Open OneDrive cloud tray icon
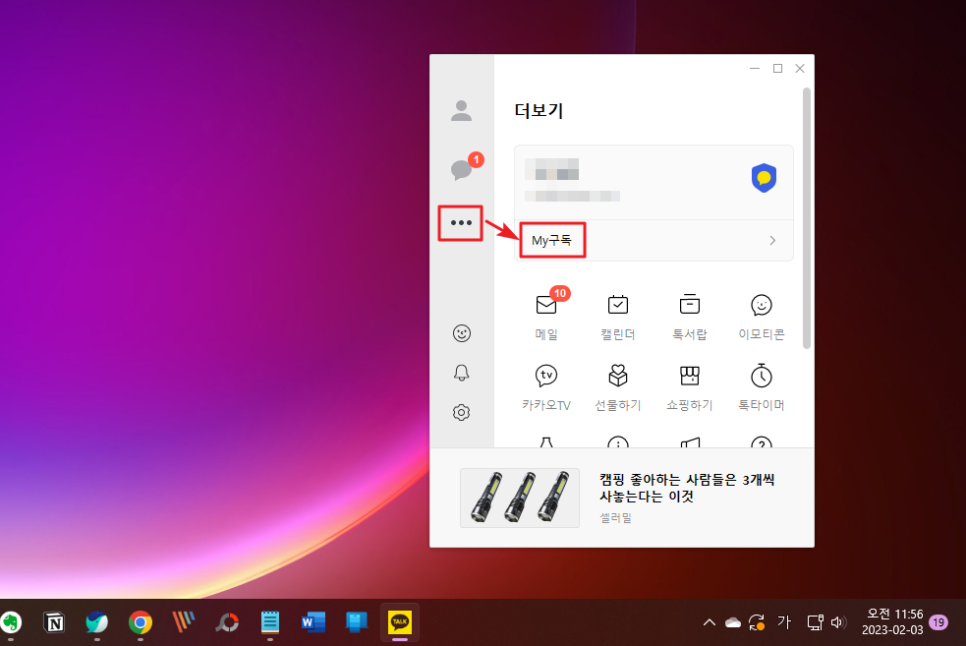Viewport: 966px width, 646px height. click(733, 623)
